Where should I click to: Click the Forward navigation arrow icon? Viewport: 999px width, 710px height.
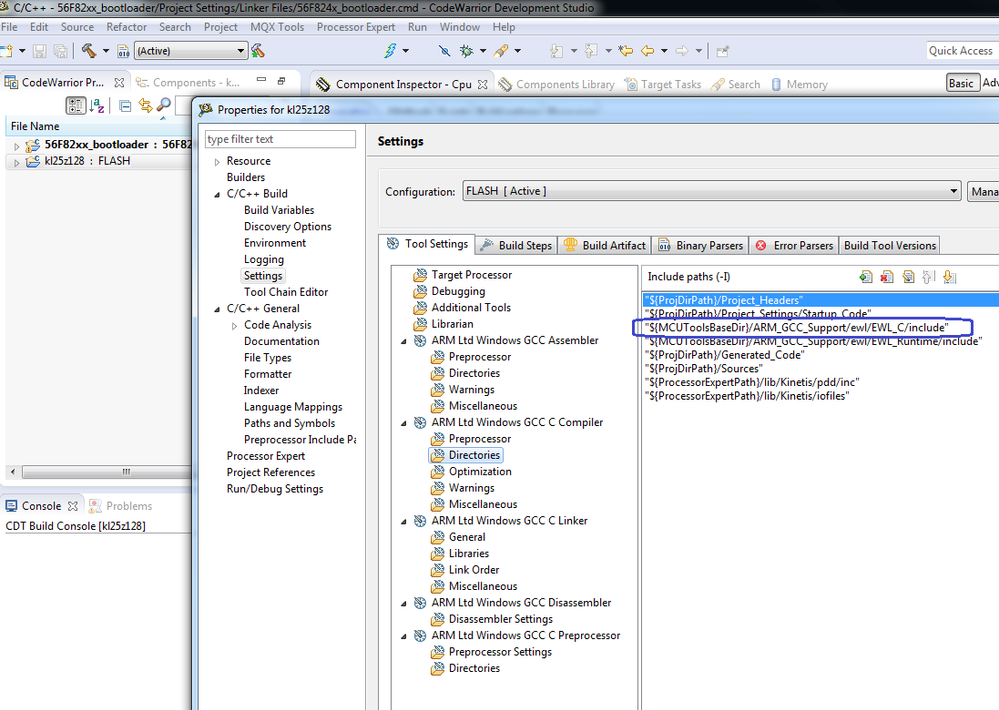682,51
